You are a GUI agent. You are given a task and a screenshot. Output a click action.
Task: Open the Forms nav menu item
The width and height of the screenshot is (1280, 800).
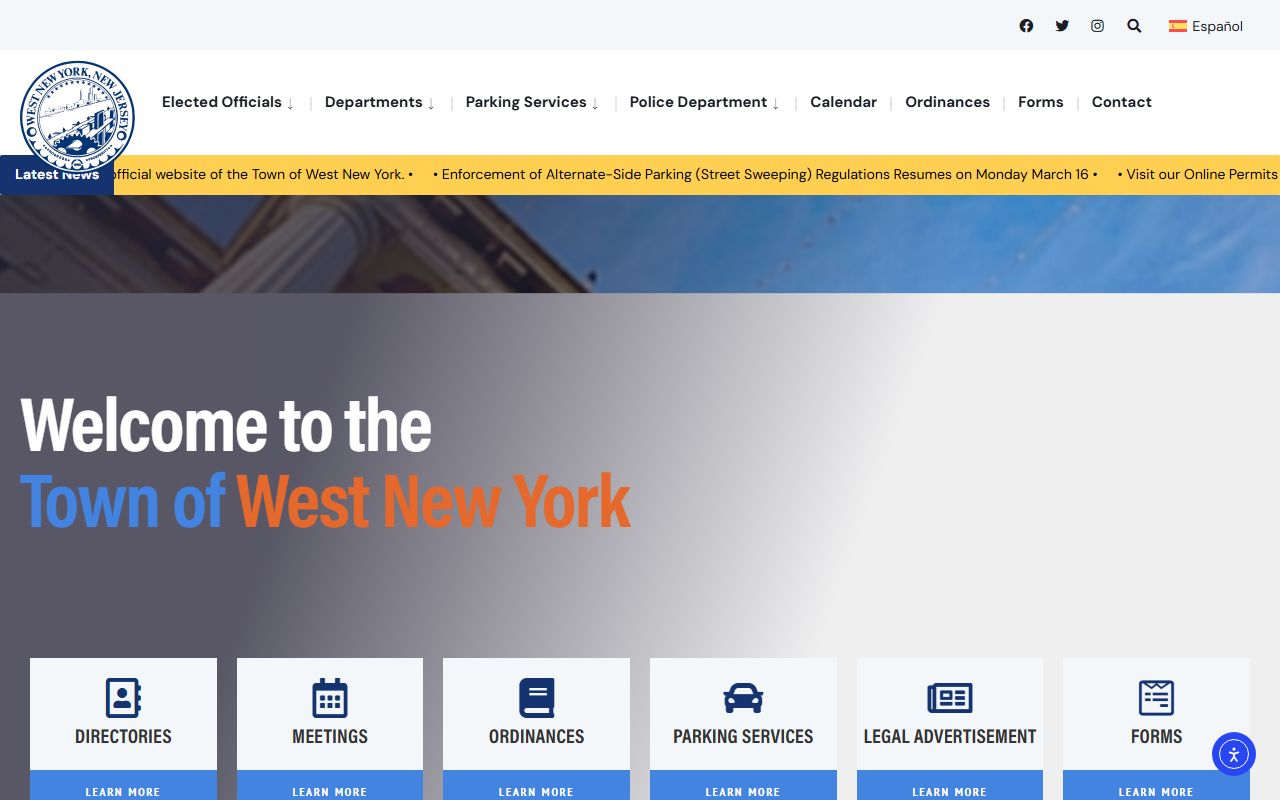1041,102
